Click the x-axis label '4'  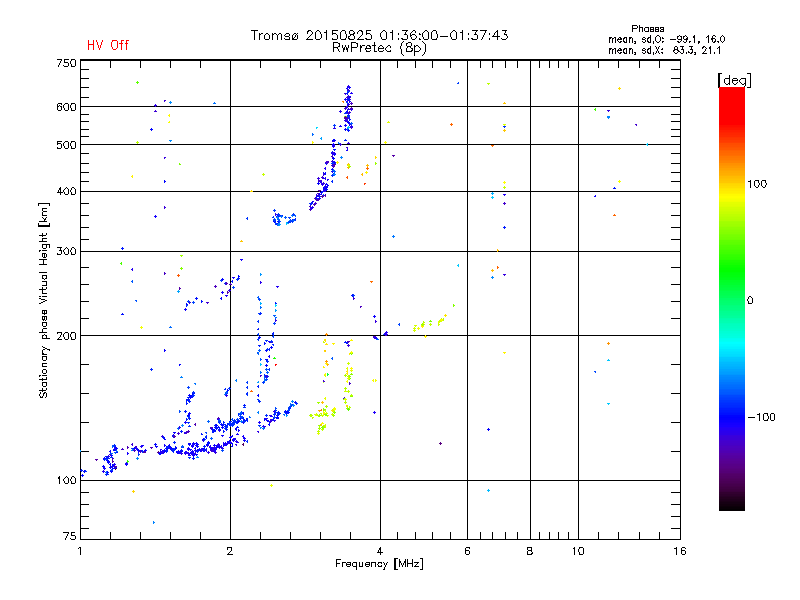tap(380, 551)
